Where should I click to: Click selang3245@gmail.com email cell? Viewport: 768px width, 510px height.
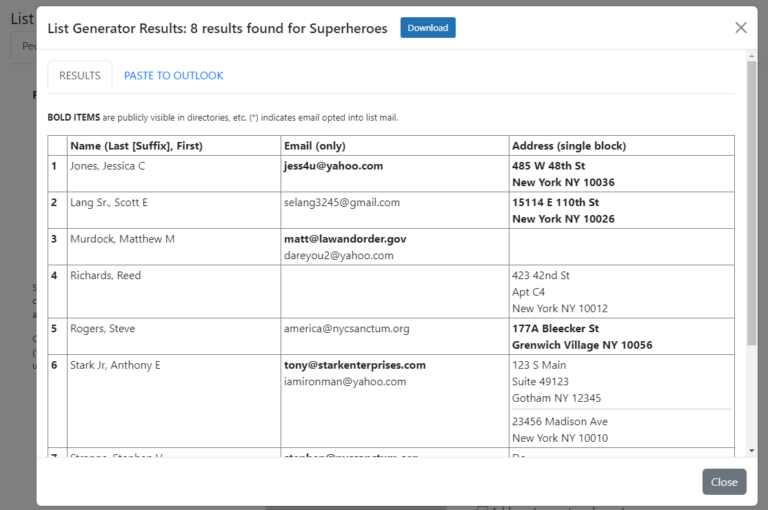342,202
